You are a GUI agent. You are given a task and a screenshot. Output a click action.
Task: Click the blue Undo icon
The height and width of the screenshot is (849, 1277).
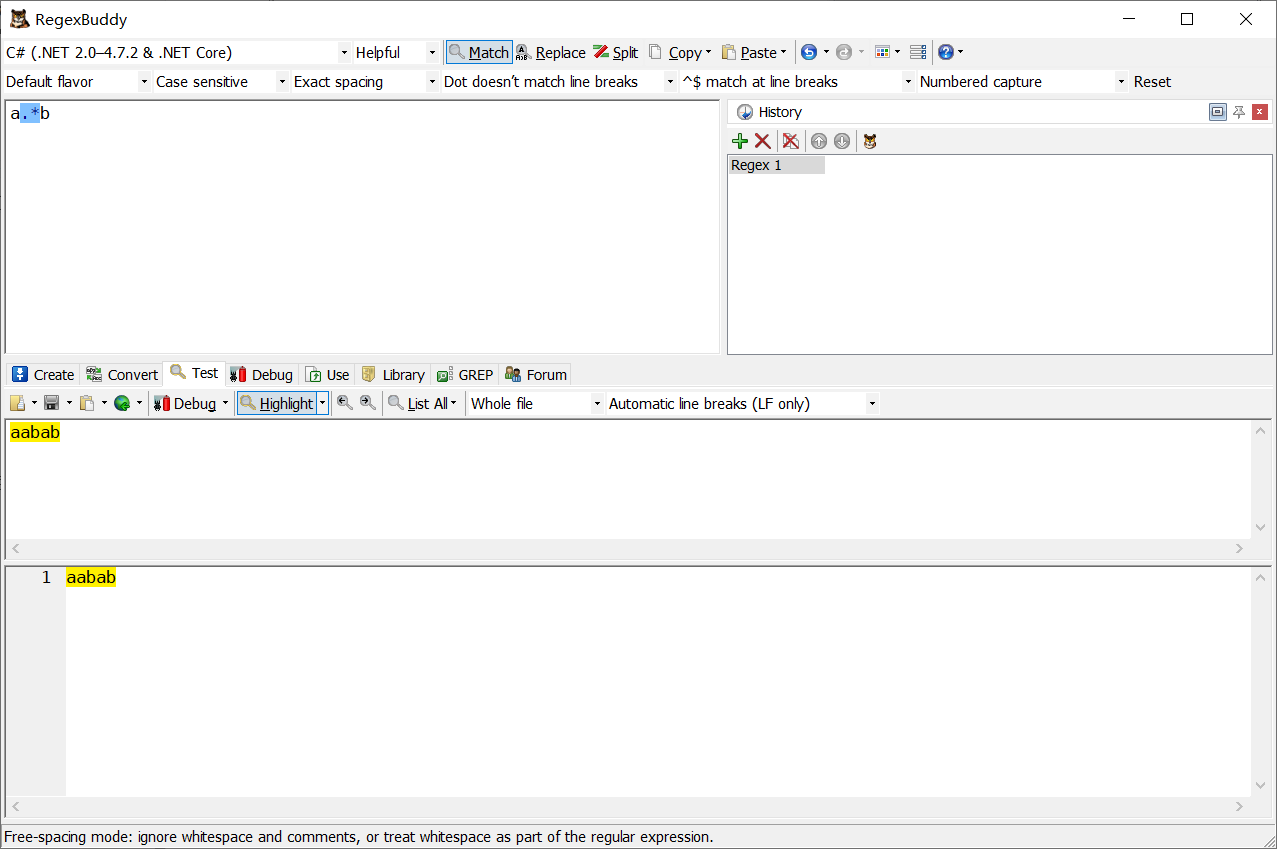pyautogui.click(x=809, y=52)
